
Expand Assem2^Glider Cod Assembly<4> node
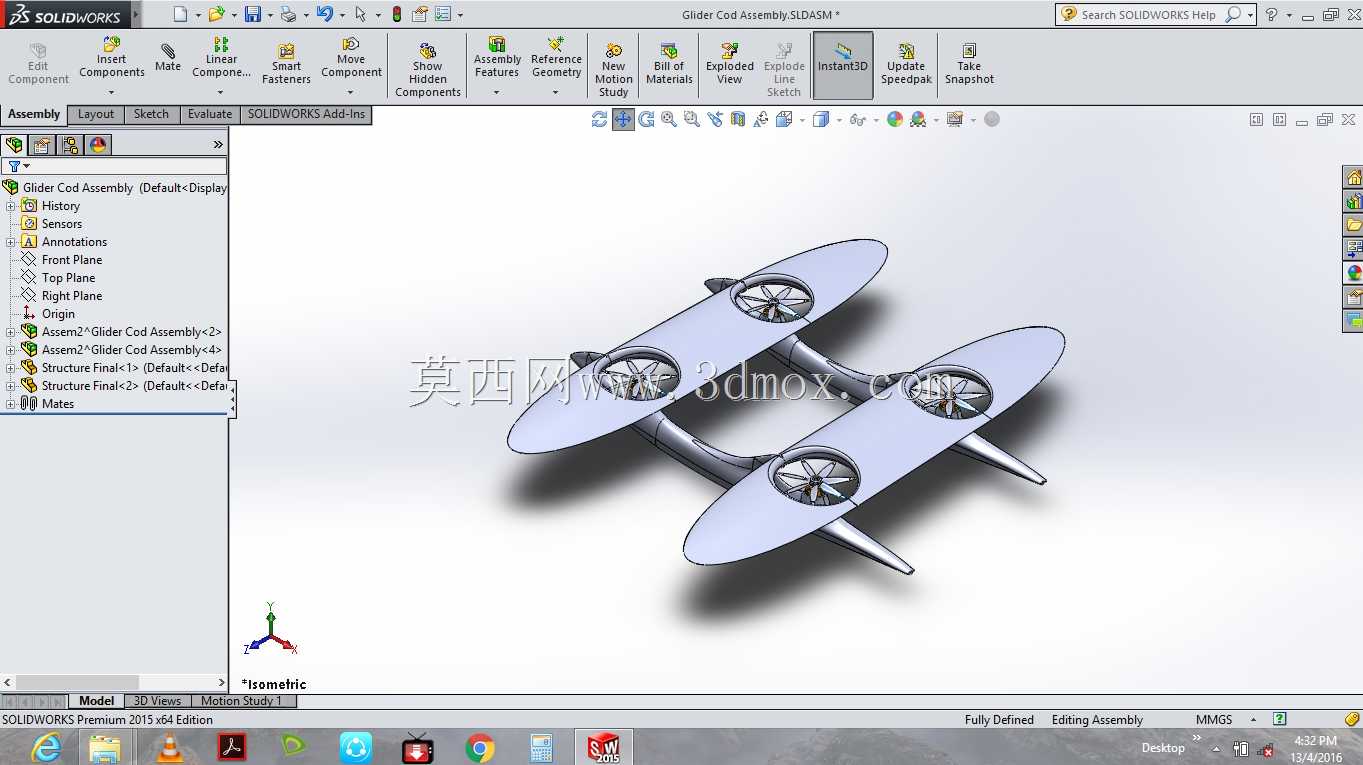point(11,350)
